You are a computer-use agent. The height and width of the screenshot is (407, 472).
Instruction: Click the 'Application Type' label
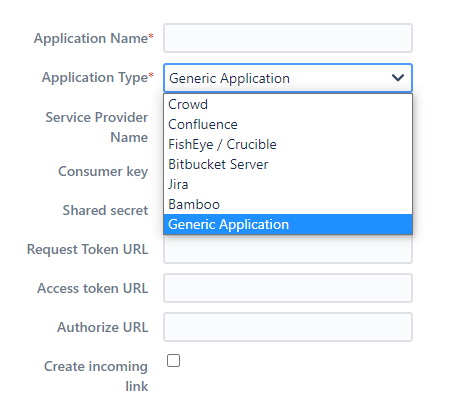click(x=97, y=77)
